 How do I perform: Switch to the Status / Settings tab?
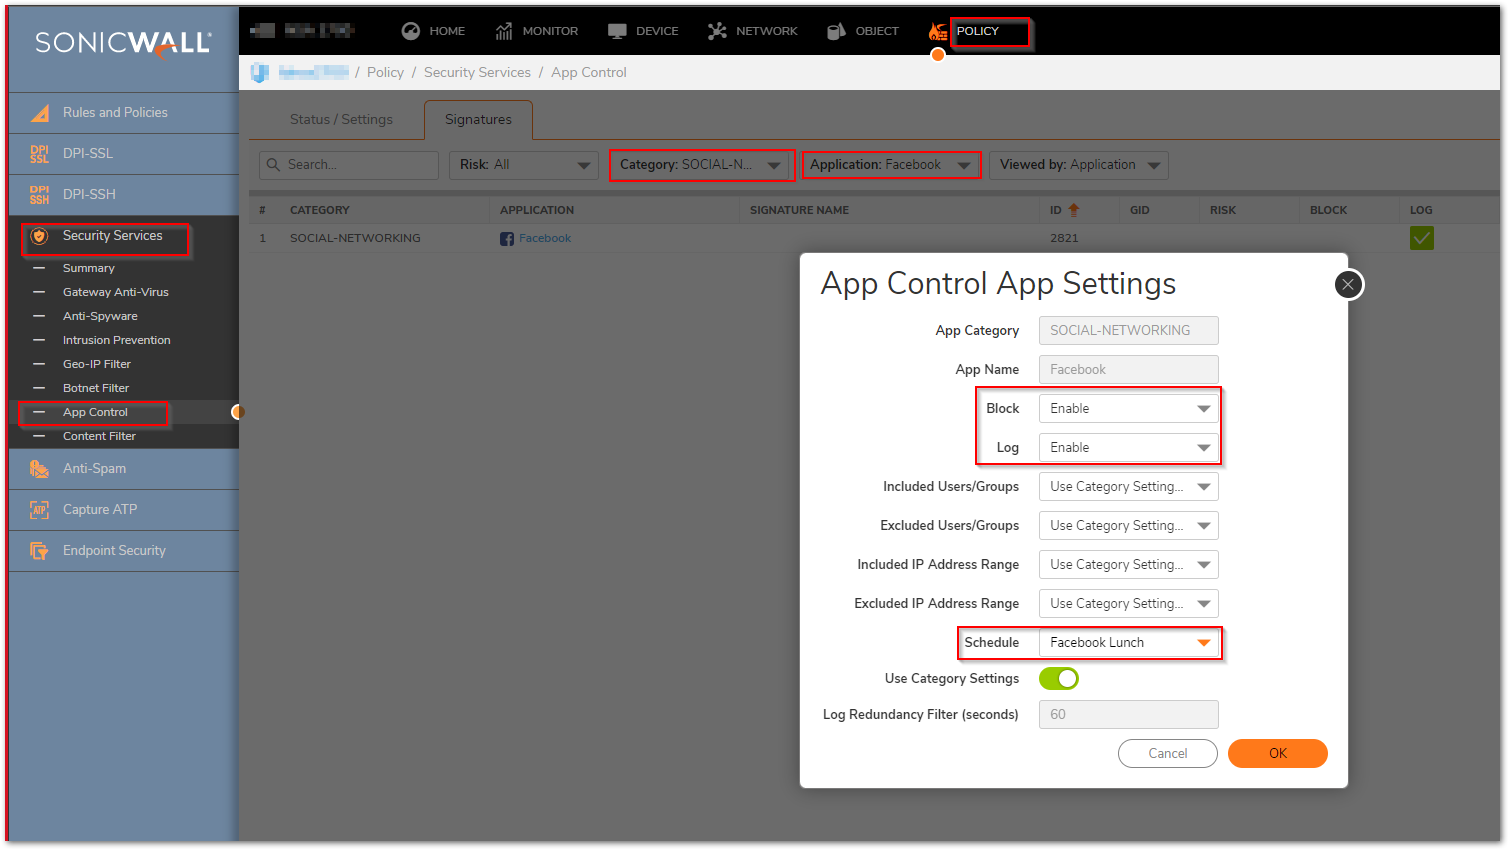pyautogui.click(x=341, y=120)
